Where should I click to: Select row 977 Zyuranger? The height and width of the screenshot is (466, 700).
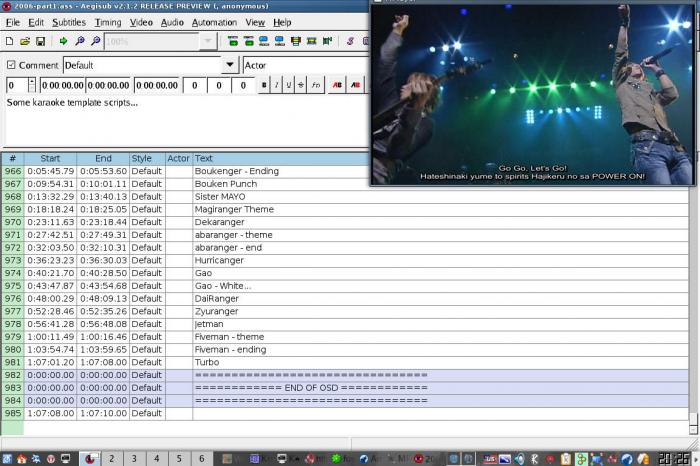(x=345, y=311)
